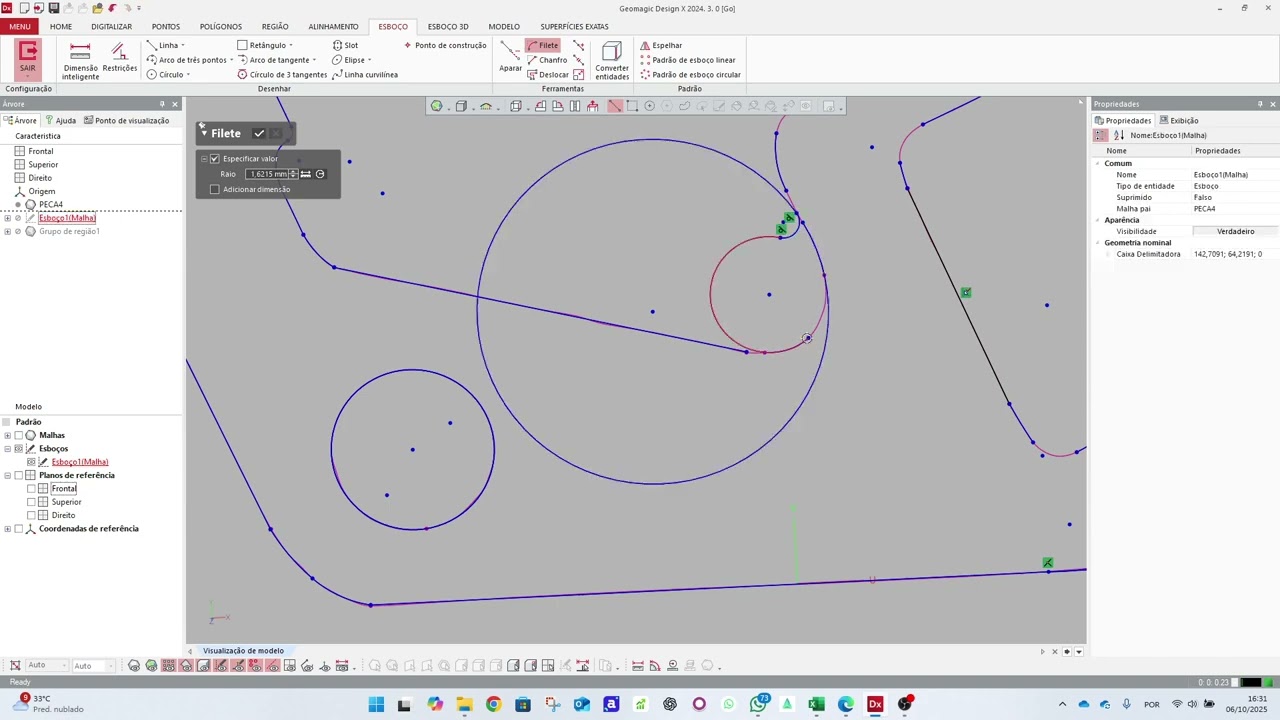Click the Raio spinner arrows
The image size is (1280, 720).
point(293,174)
